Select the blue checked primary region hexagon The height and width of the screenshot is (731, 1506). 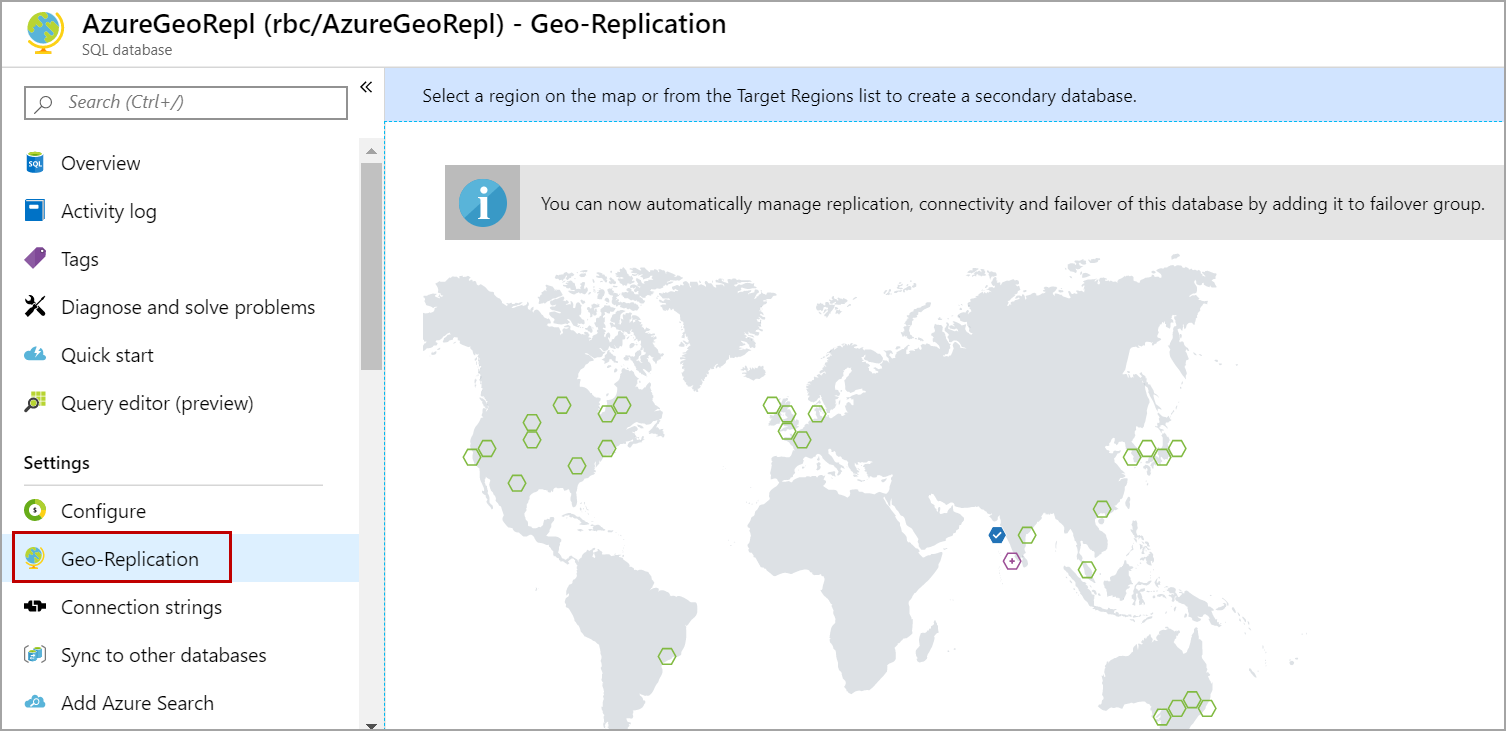(x=997, y=535)
